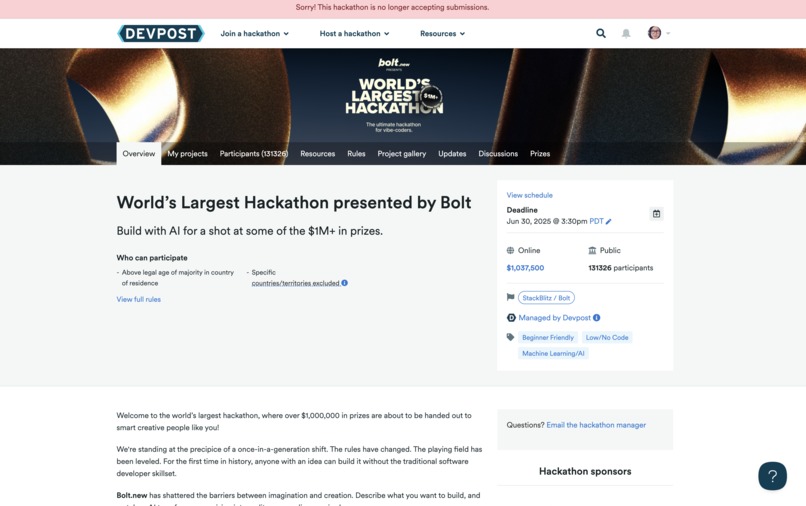Open the help question mark button

[772, 476]
